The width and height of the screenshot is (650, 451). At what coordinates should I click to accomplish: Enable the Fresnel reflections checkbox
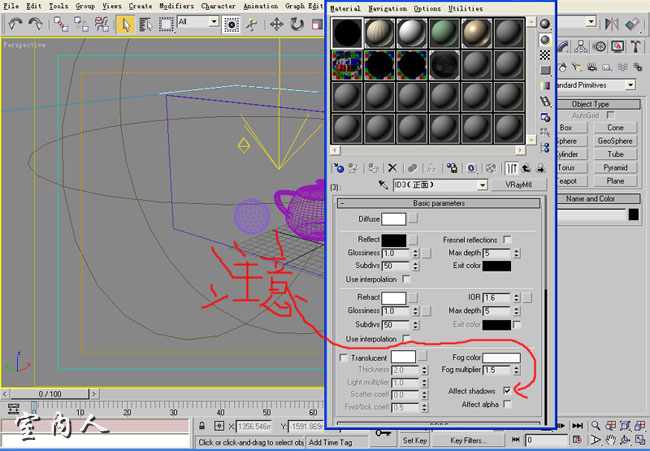(x=507, y=240)
